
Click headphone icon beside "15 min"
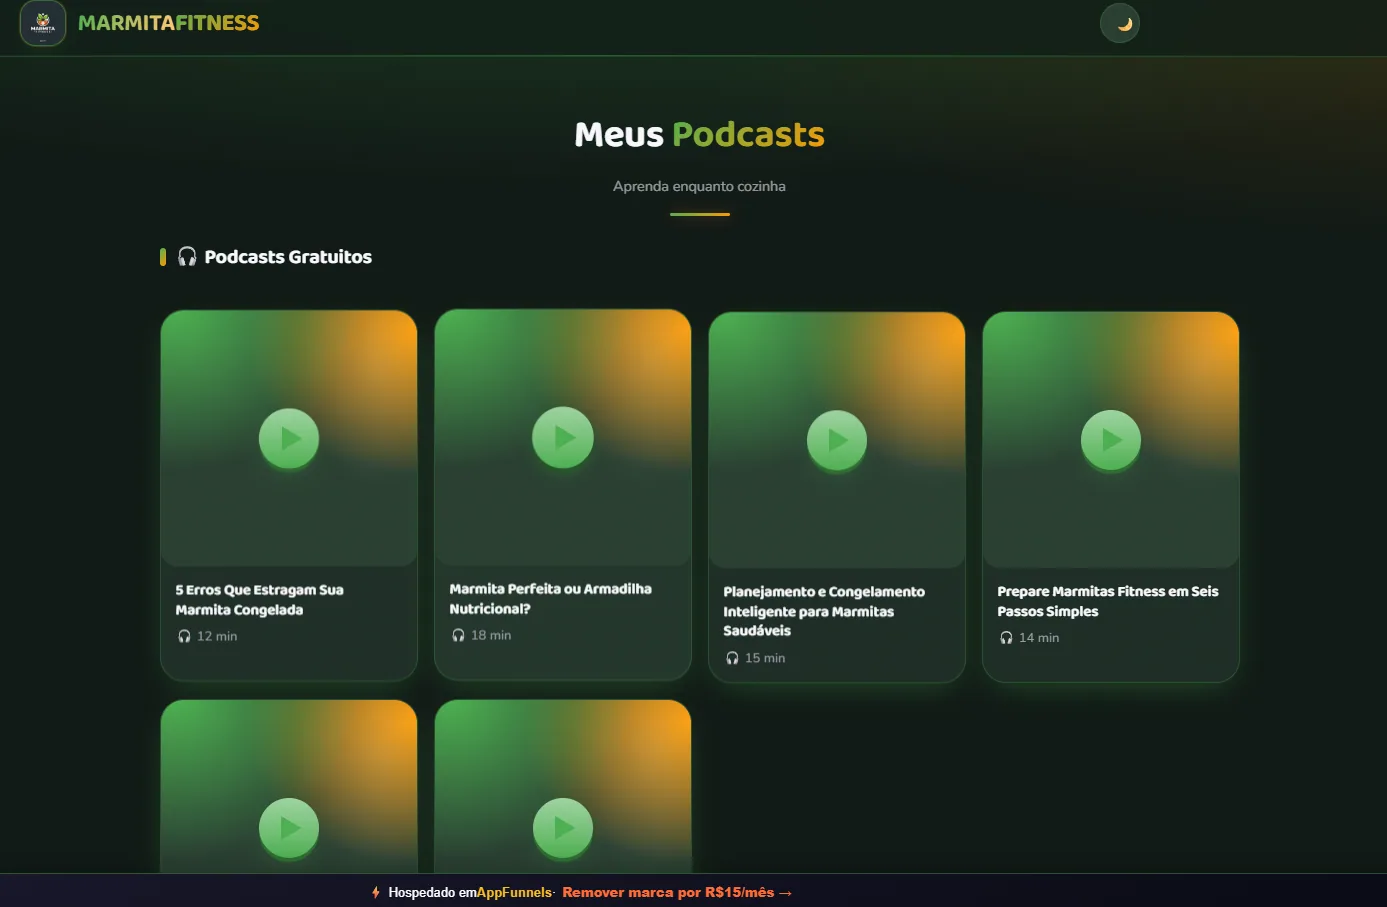[732, 658]
